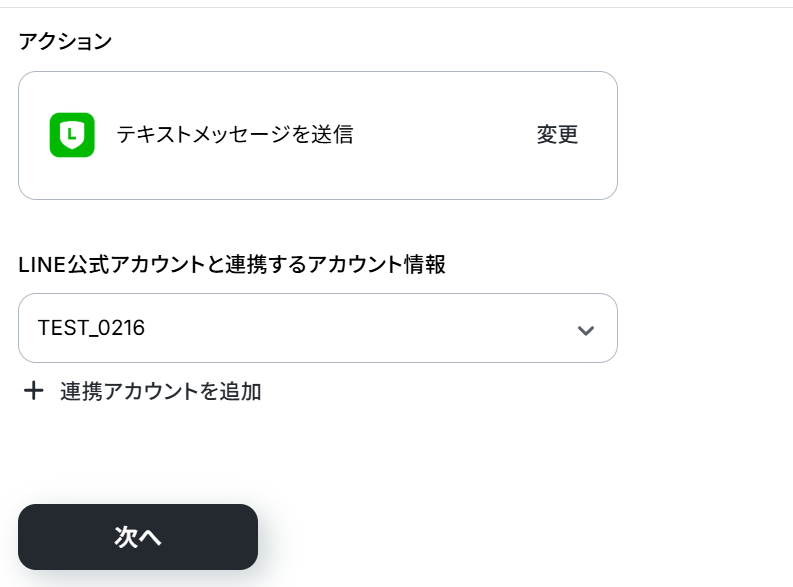Screen dimensions: 793x587
Task: Click the 連携アカウントを追加 link
Action: 160,391
